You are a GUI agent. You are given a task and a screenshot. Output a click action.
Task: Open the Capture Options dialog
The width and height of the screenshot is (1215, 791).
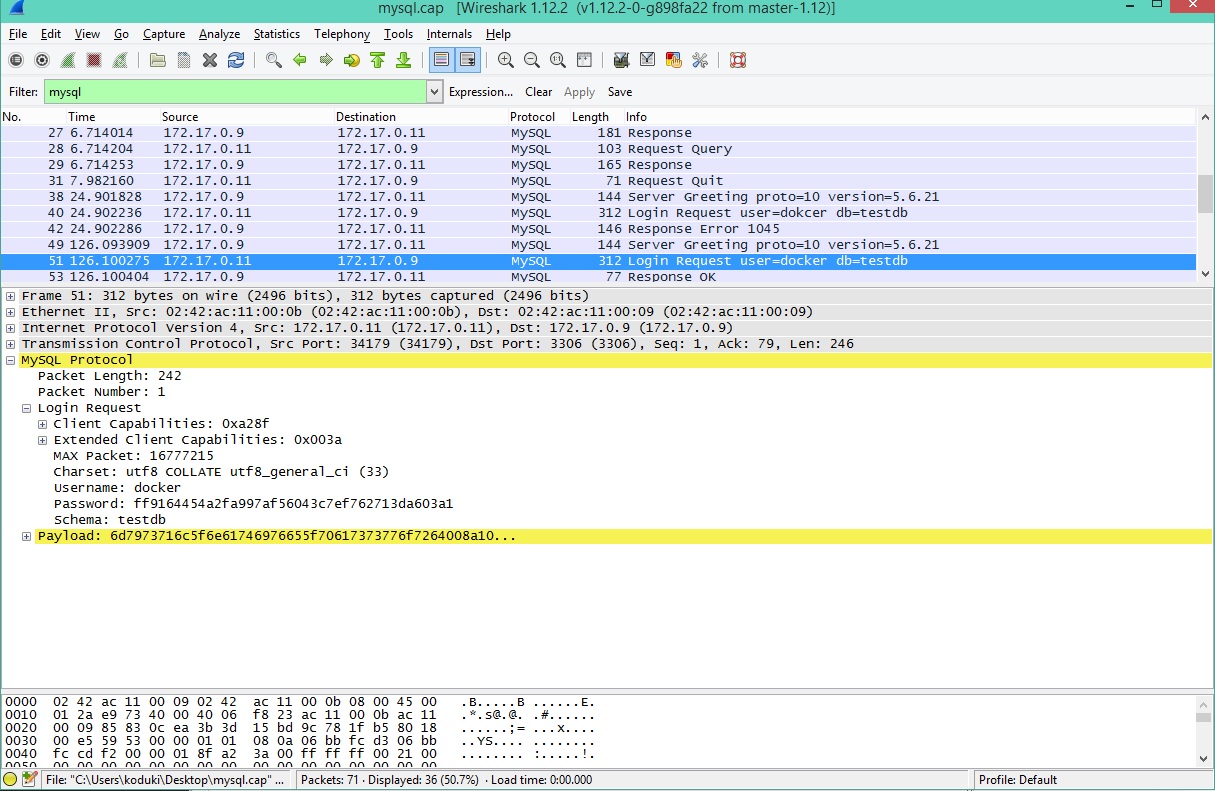(41, 60)
